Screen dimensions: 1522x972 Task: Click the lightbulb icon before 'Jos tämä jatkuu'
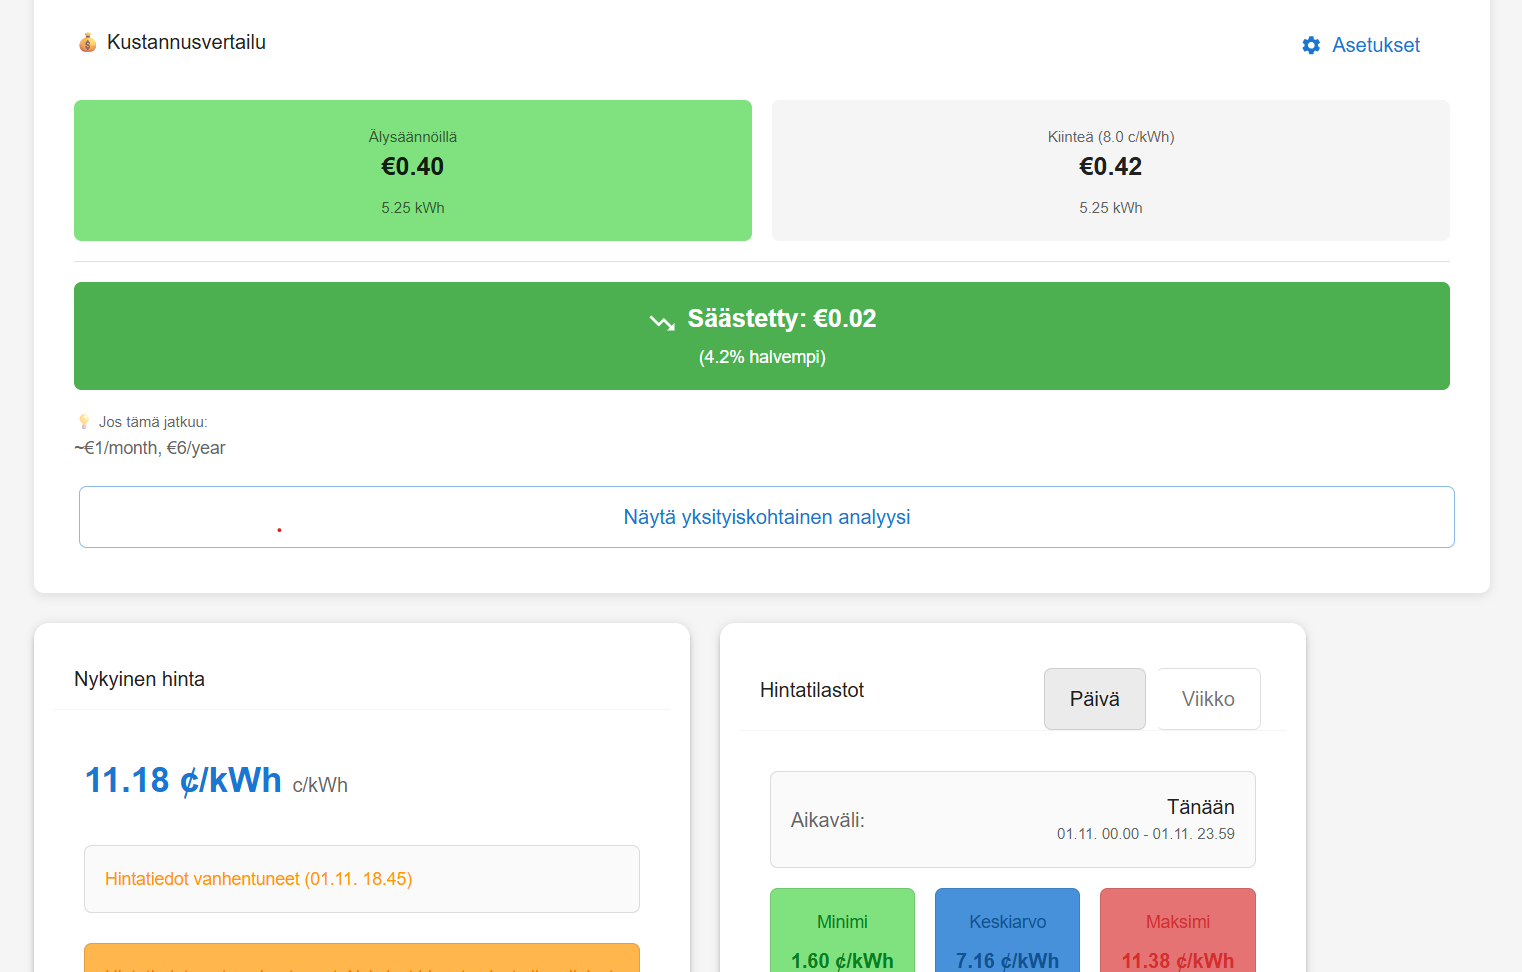(83, 421)
